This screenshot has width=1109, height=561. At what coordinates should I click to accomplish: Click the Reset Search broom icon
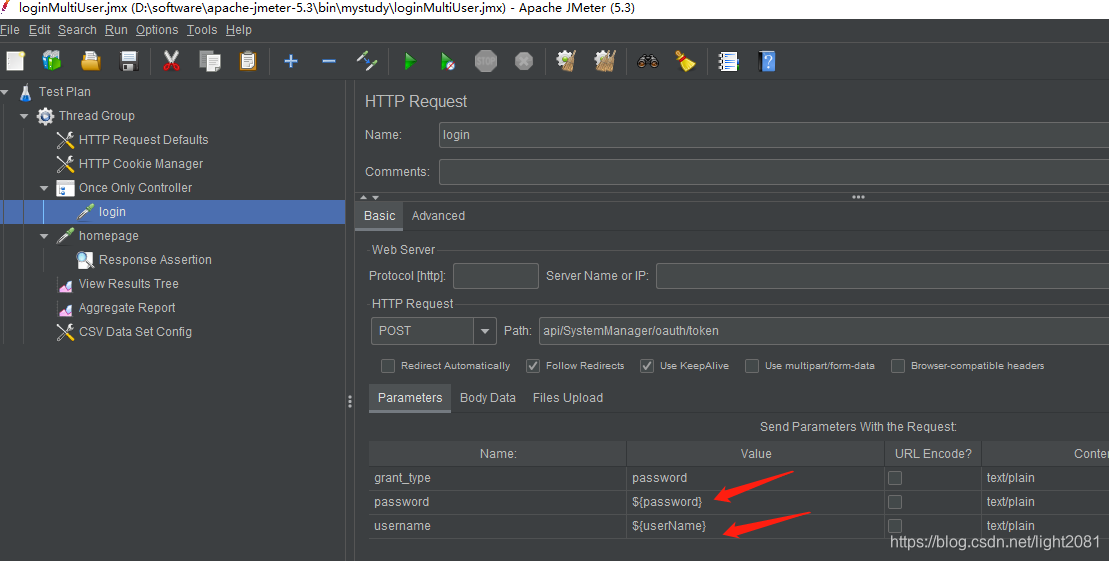[685, 61]
